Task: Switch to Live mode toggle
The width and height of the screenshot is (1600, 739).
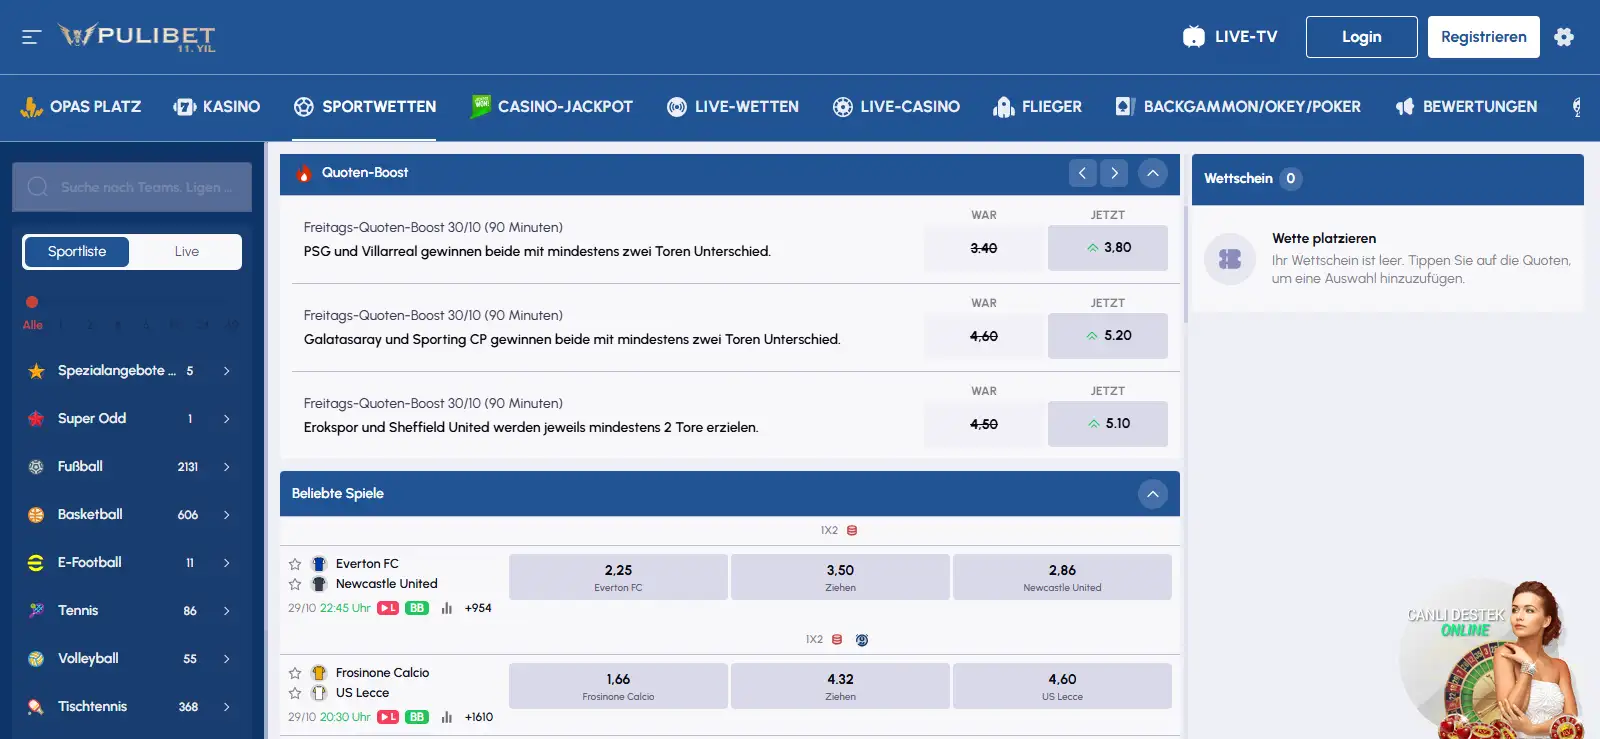Action: (x=186, y=252)
